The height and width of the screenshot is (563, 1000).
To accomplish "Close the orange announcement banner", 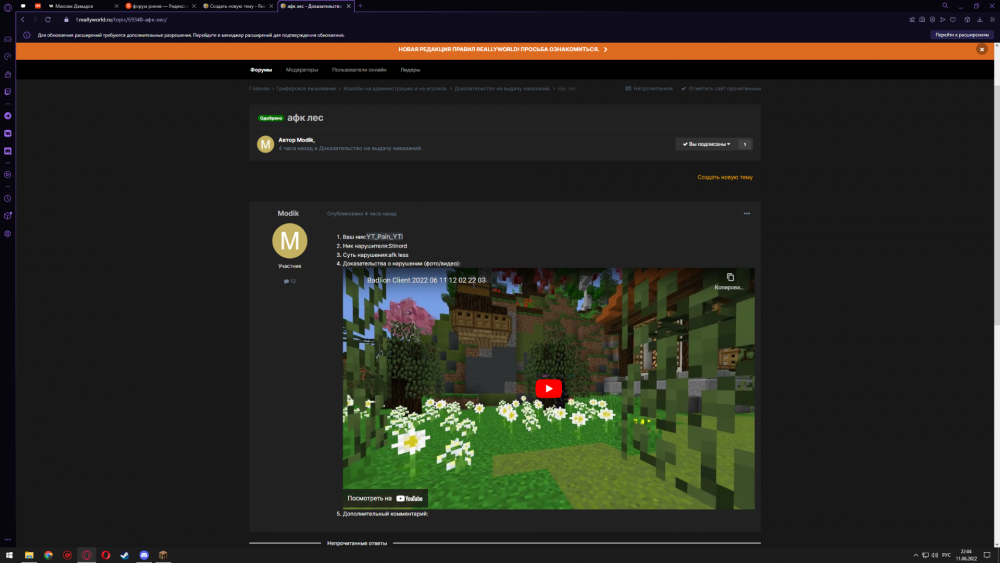I will (982, 49).
